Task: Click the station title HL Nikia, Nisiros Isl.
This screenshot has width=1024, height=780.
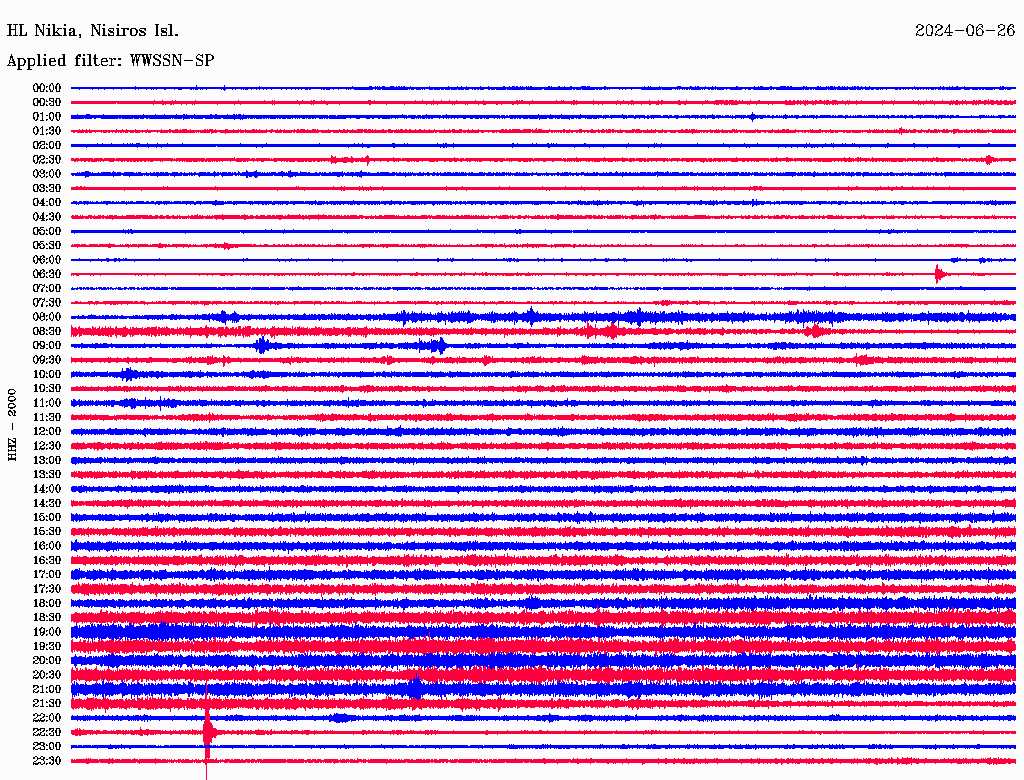Action: tap(92, 31)
